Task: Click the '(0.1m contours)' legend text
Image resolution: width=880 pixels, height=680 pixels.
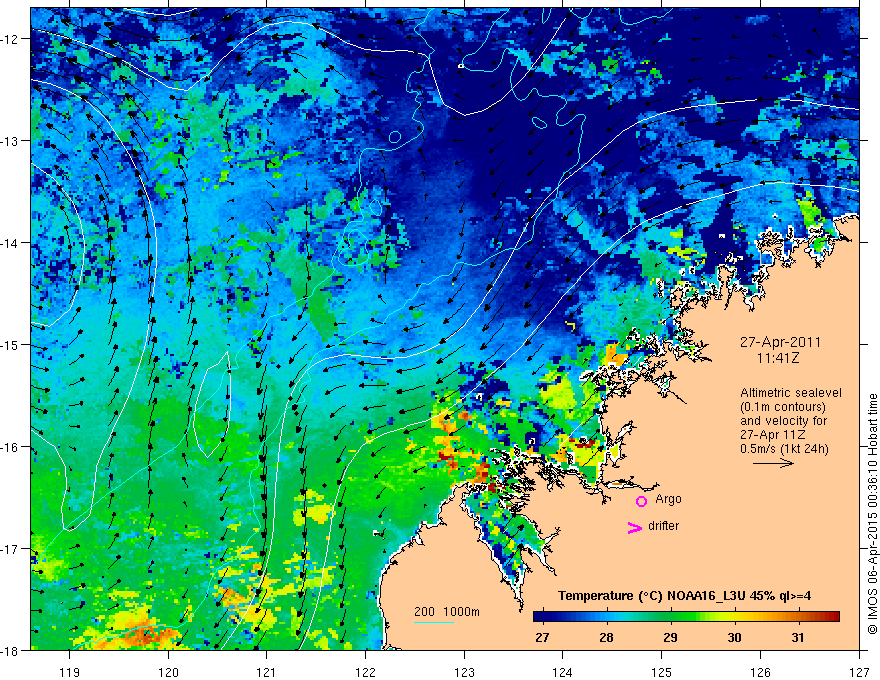Action: coord(783,407)
